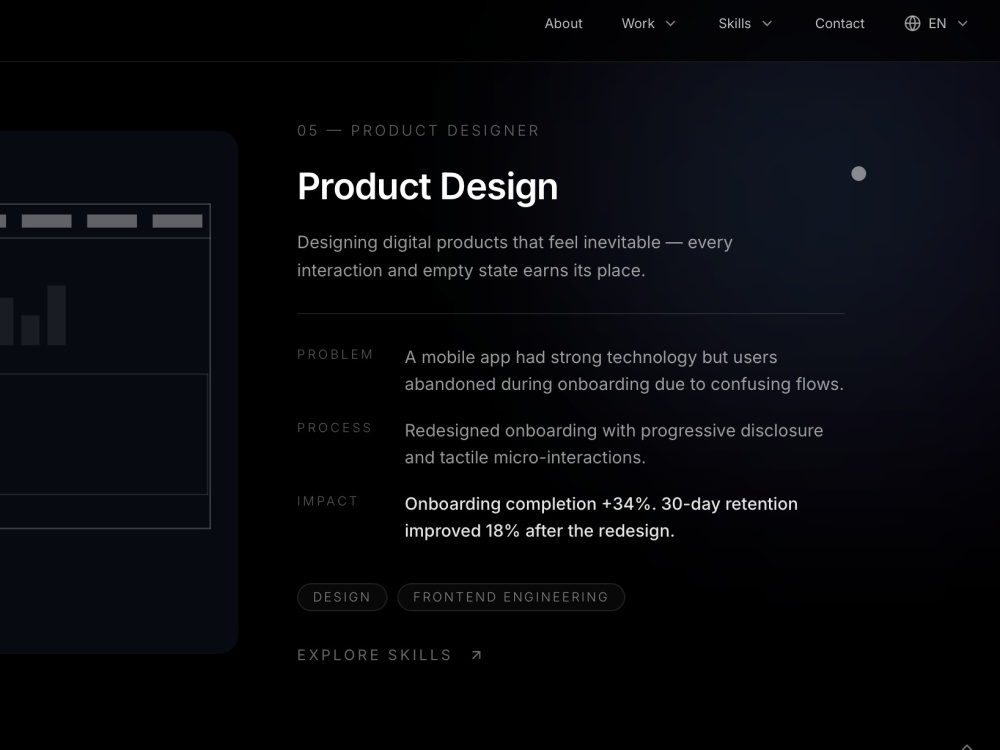Expand the Work dropdown chevron

click(x=670, y=24)
